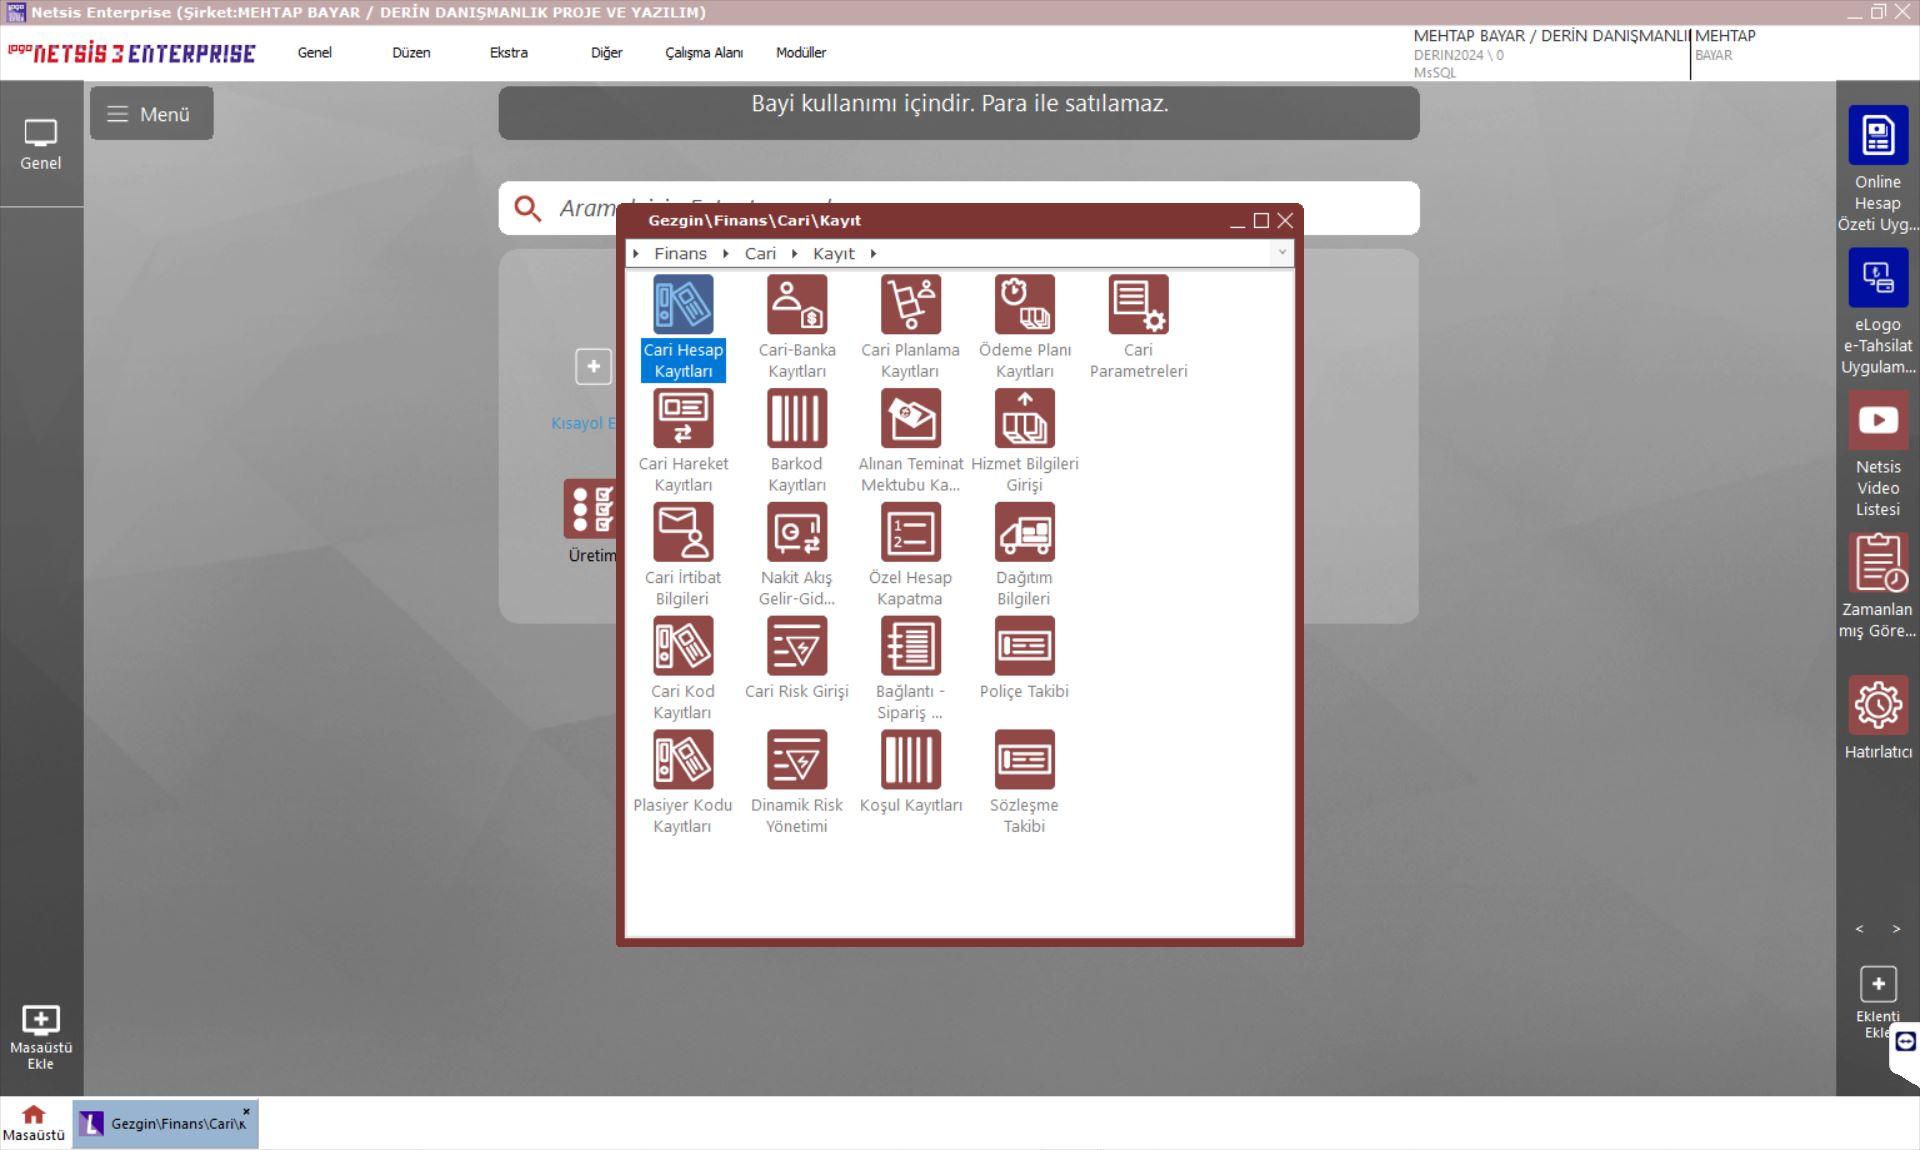1920x1150 pixels.
Task: Maximize the Gezgin window
Action: point(1261,221)
